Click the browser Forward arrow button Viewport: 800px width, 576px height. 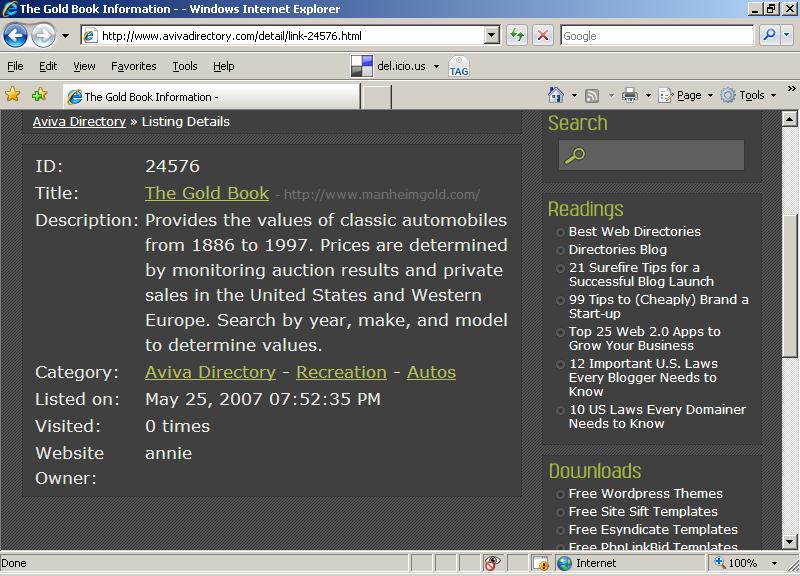coord(43,36)
